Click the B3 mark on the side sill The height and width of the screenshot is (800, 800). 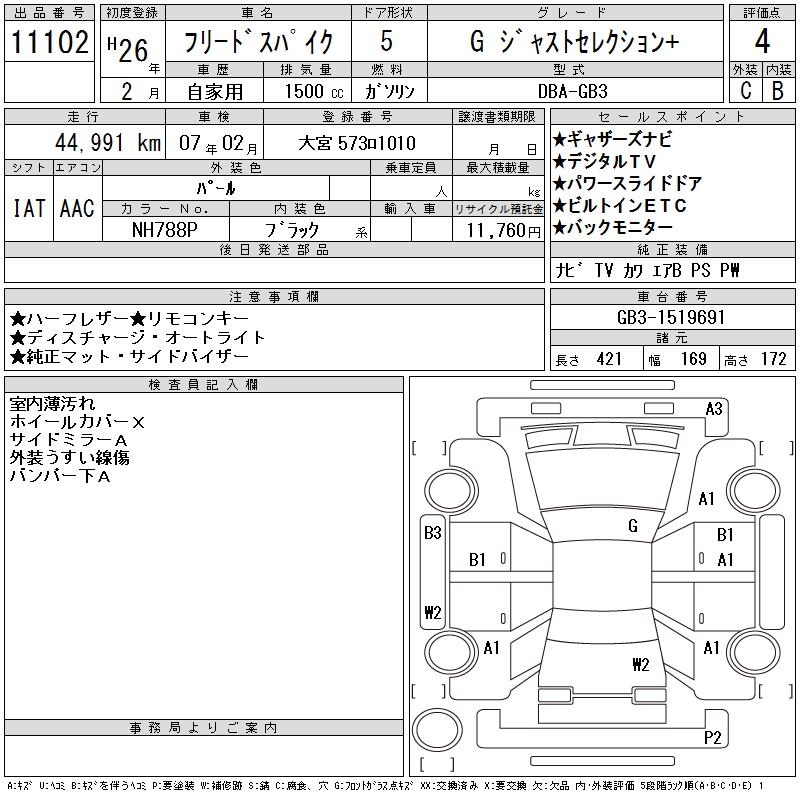coord(433,533)
